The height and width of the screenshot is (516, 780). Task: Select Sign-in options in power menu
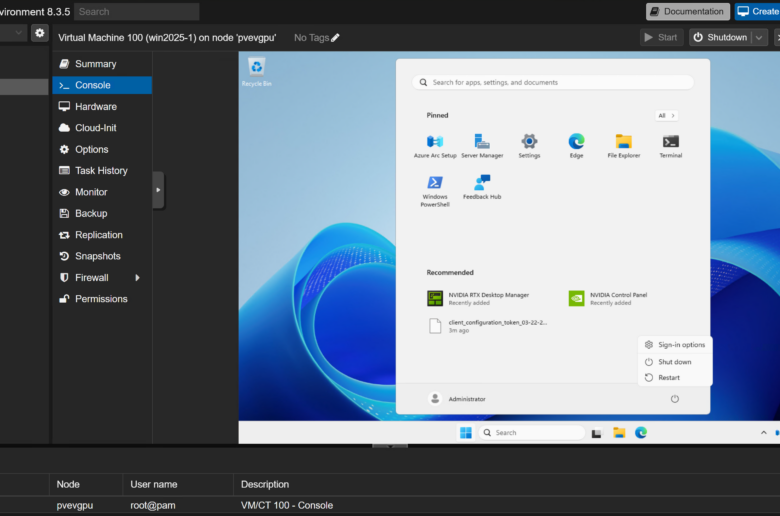point(675,345)
